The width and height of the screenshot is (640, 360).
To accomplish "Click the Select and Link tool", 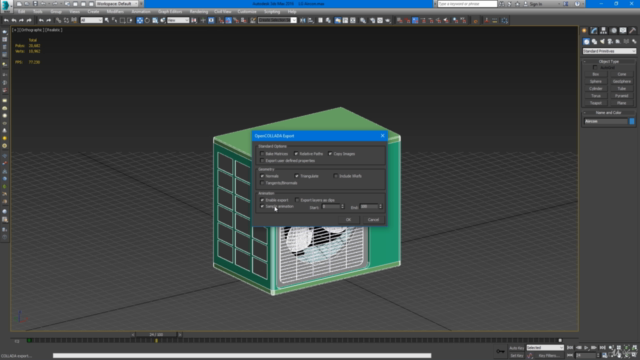I will [x=58, y=20].
